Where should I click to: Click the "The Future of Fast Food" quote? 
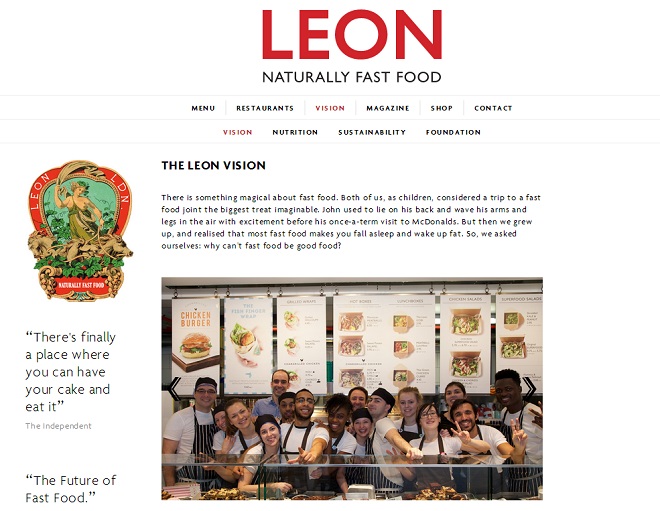(x=71, y=489)
